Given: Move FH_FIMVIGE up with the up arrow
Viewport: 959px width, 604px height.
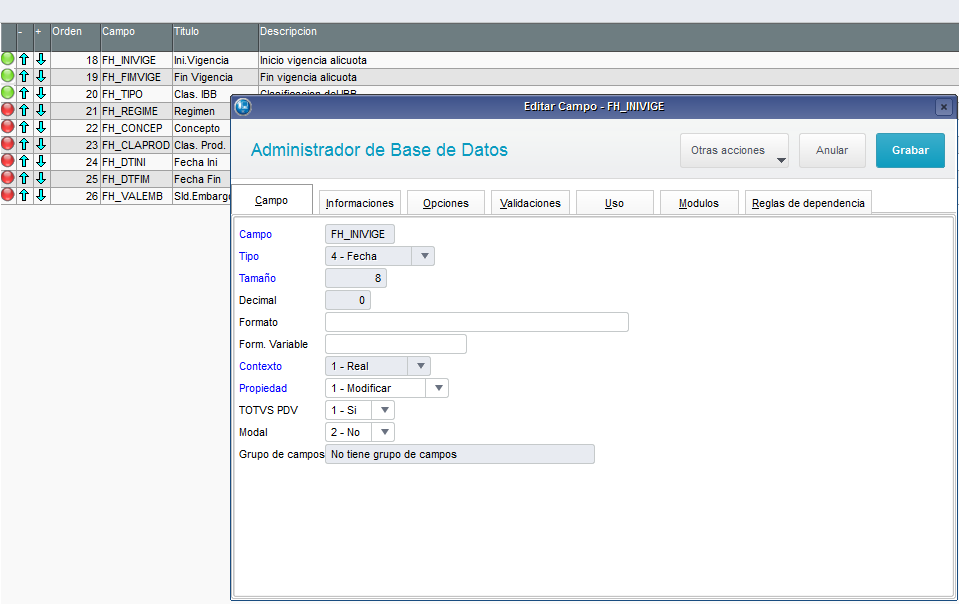Looking at the screenshot, I should (x=24, y=76).
